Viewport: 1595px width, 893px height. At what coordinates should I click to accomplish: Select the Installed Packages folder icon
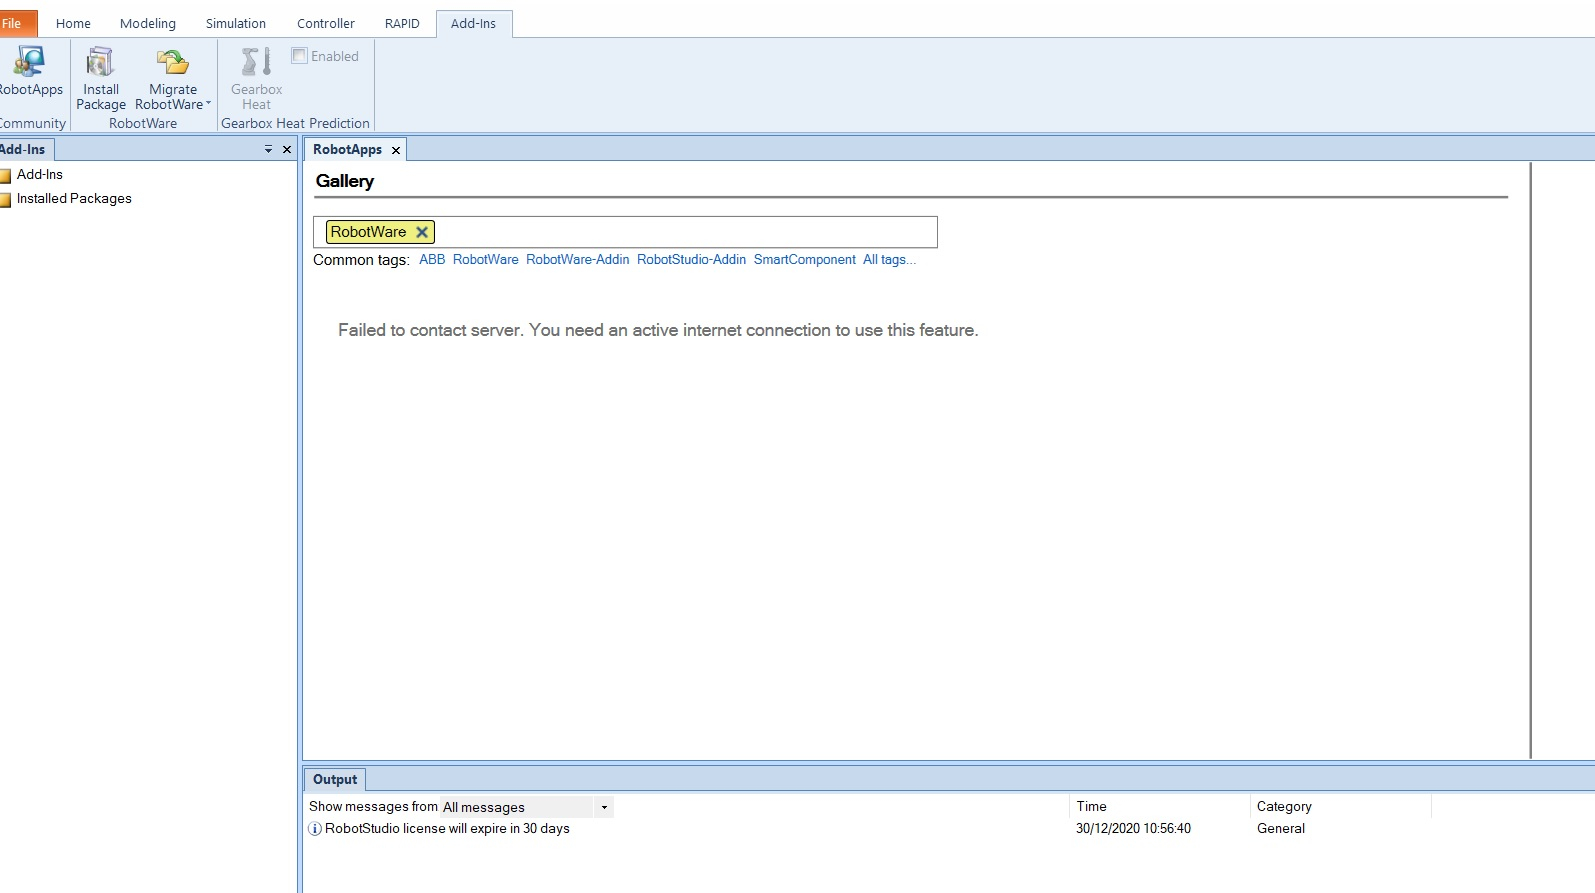click(x=5, y=200)
